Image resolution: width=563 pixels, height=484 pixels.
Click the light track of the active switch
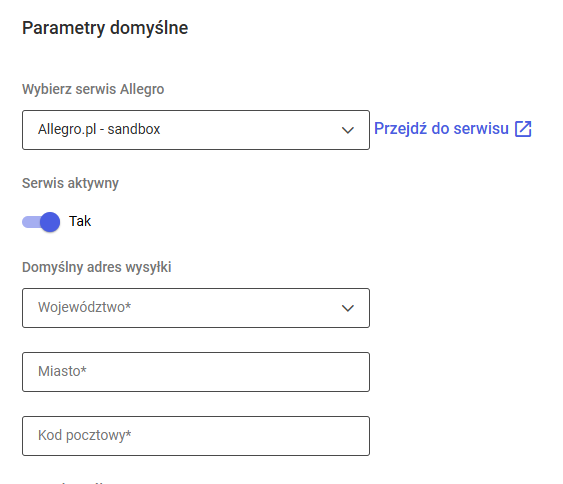[x=31, y=222]
